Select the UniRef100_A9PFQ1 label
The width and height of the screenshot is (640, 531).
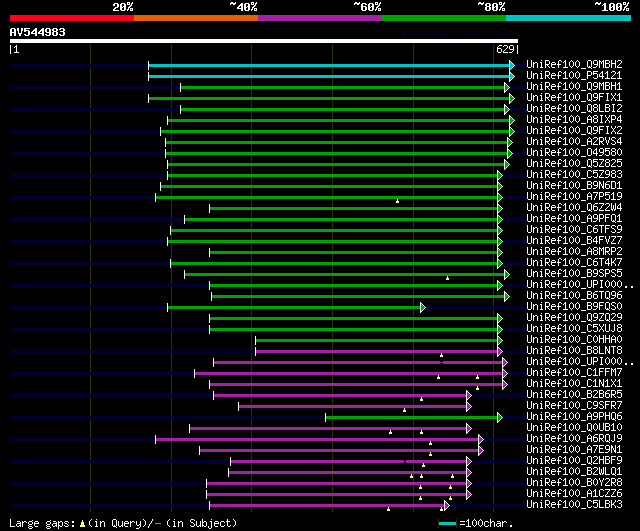point(574,218)
